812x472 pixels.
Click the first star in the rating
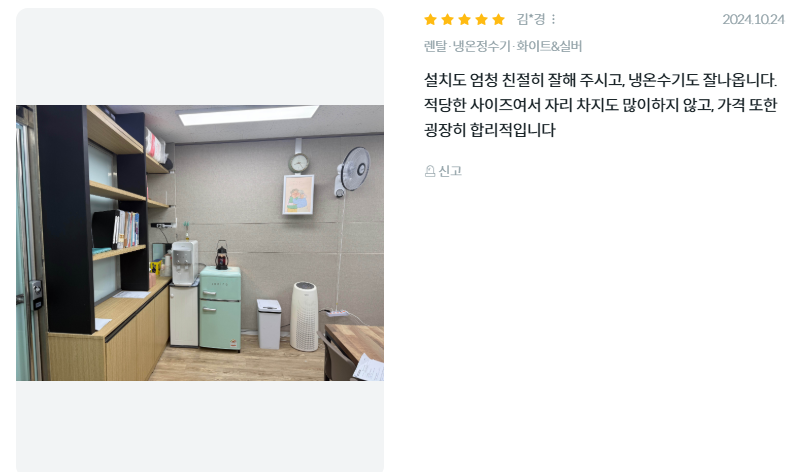tap(430, 20)
